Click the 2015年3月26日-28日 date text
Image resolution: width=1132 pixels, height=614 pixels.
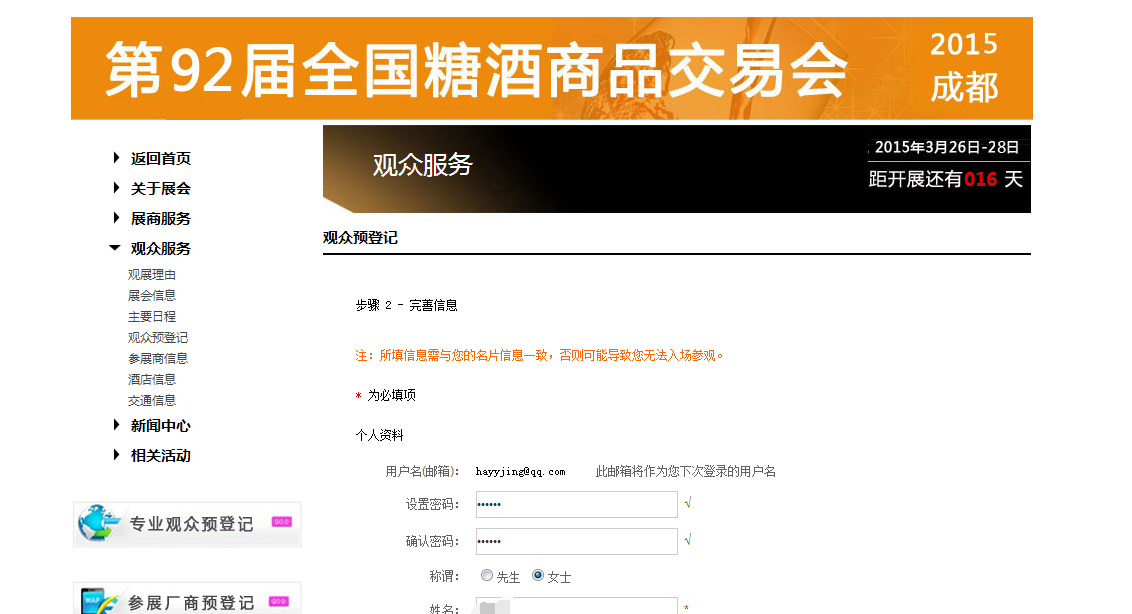pos(946,147)
